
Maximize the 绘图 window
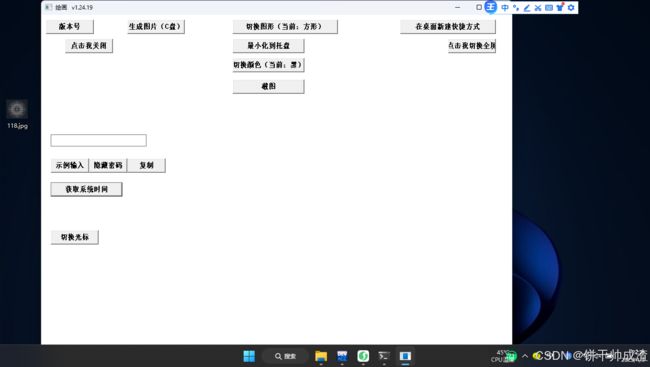(x=479, y=7)
